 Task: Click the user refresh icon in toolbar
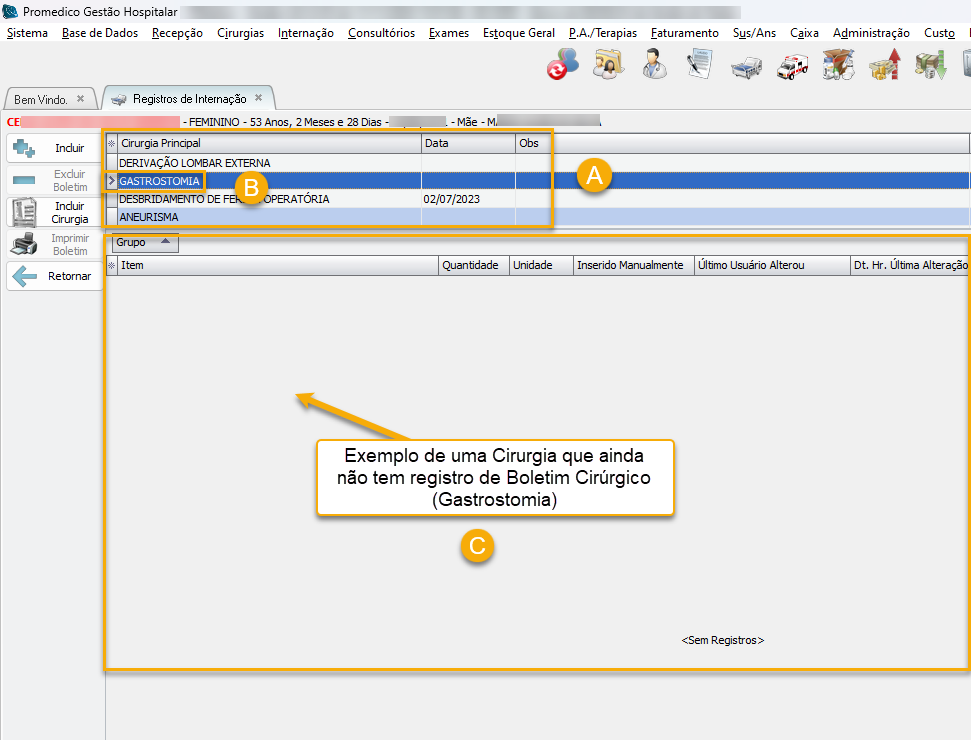(x=562, y=66)
